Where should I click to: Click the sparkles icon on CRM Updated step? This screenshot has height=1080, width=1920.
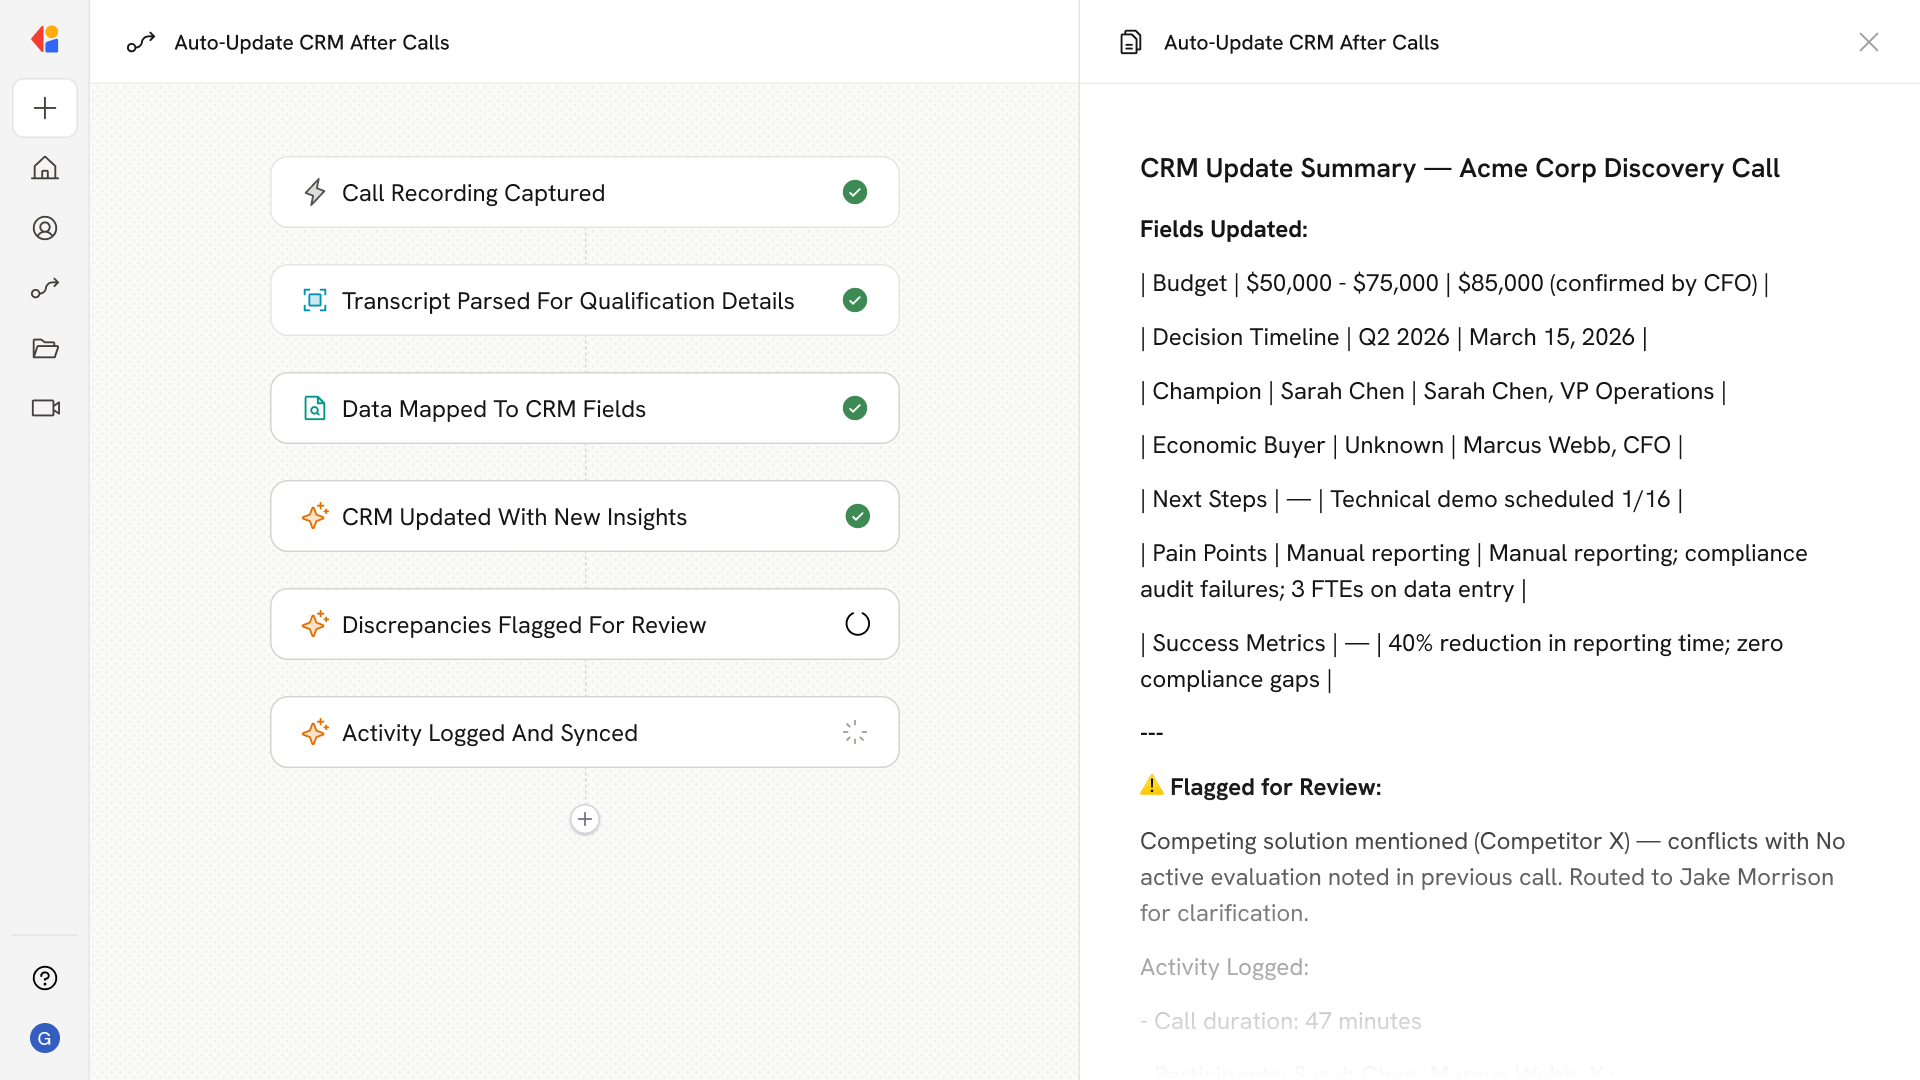pos(315,516)
